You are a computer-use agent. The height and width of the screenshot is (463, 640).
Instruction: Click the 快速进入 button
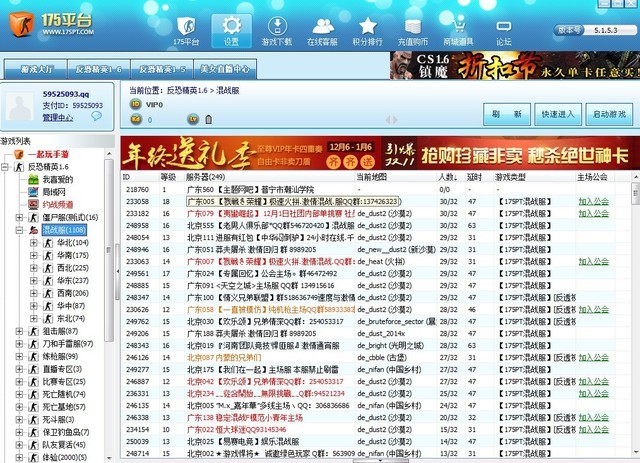pyautogui.click(x=558, y=115)
